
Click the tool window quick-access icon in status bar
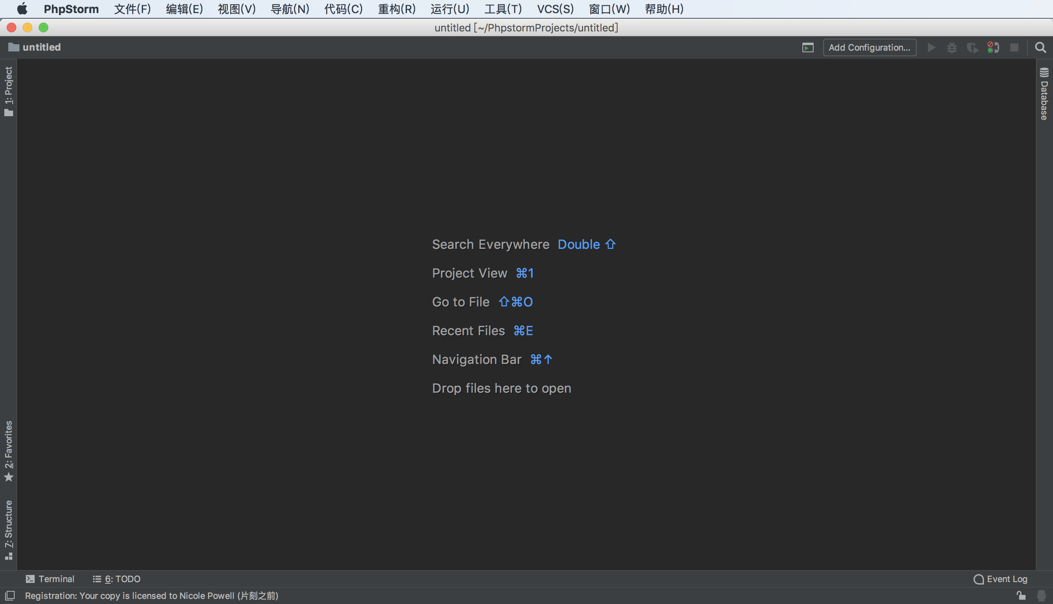pyautogui.click(x=9, y=596)
